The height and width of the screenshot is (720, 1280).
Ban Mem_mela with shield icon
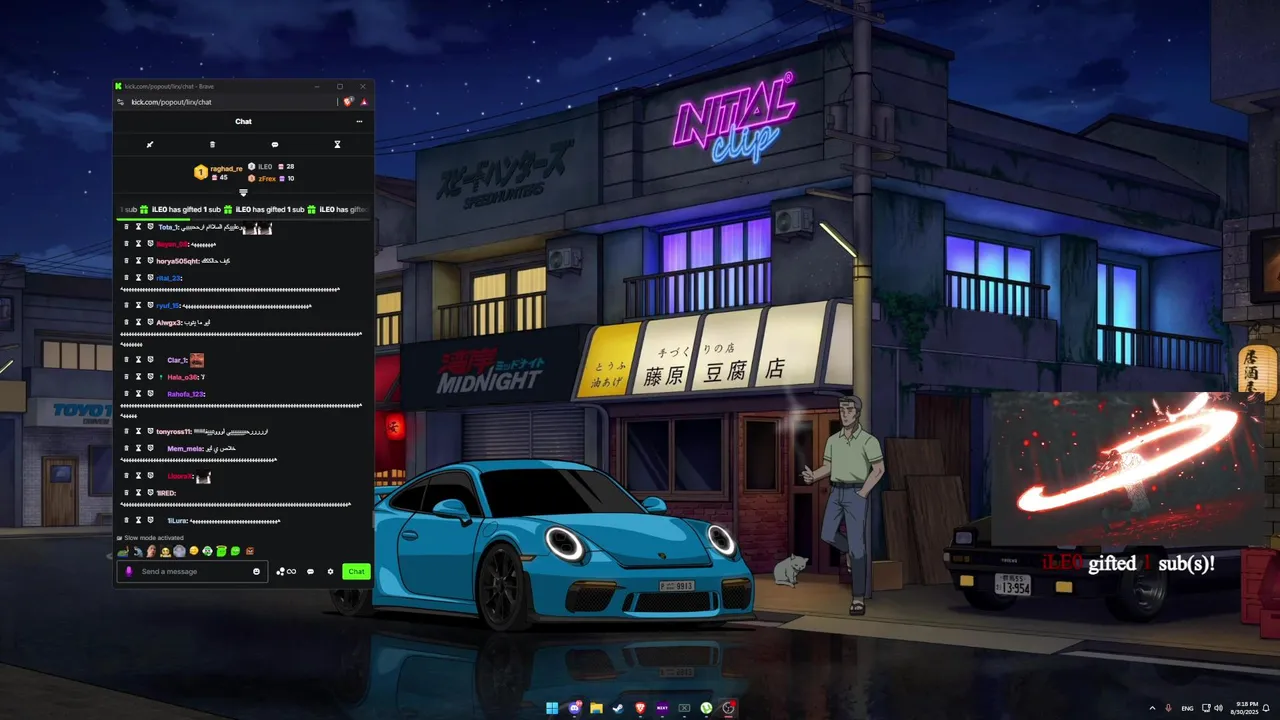pos(150,448)
